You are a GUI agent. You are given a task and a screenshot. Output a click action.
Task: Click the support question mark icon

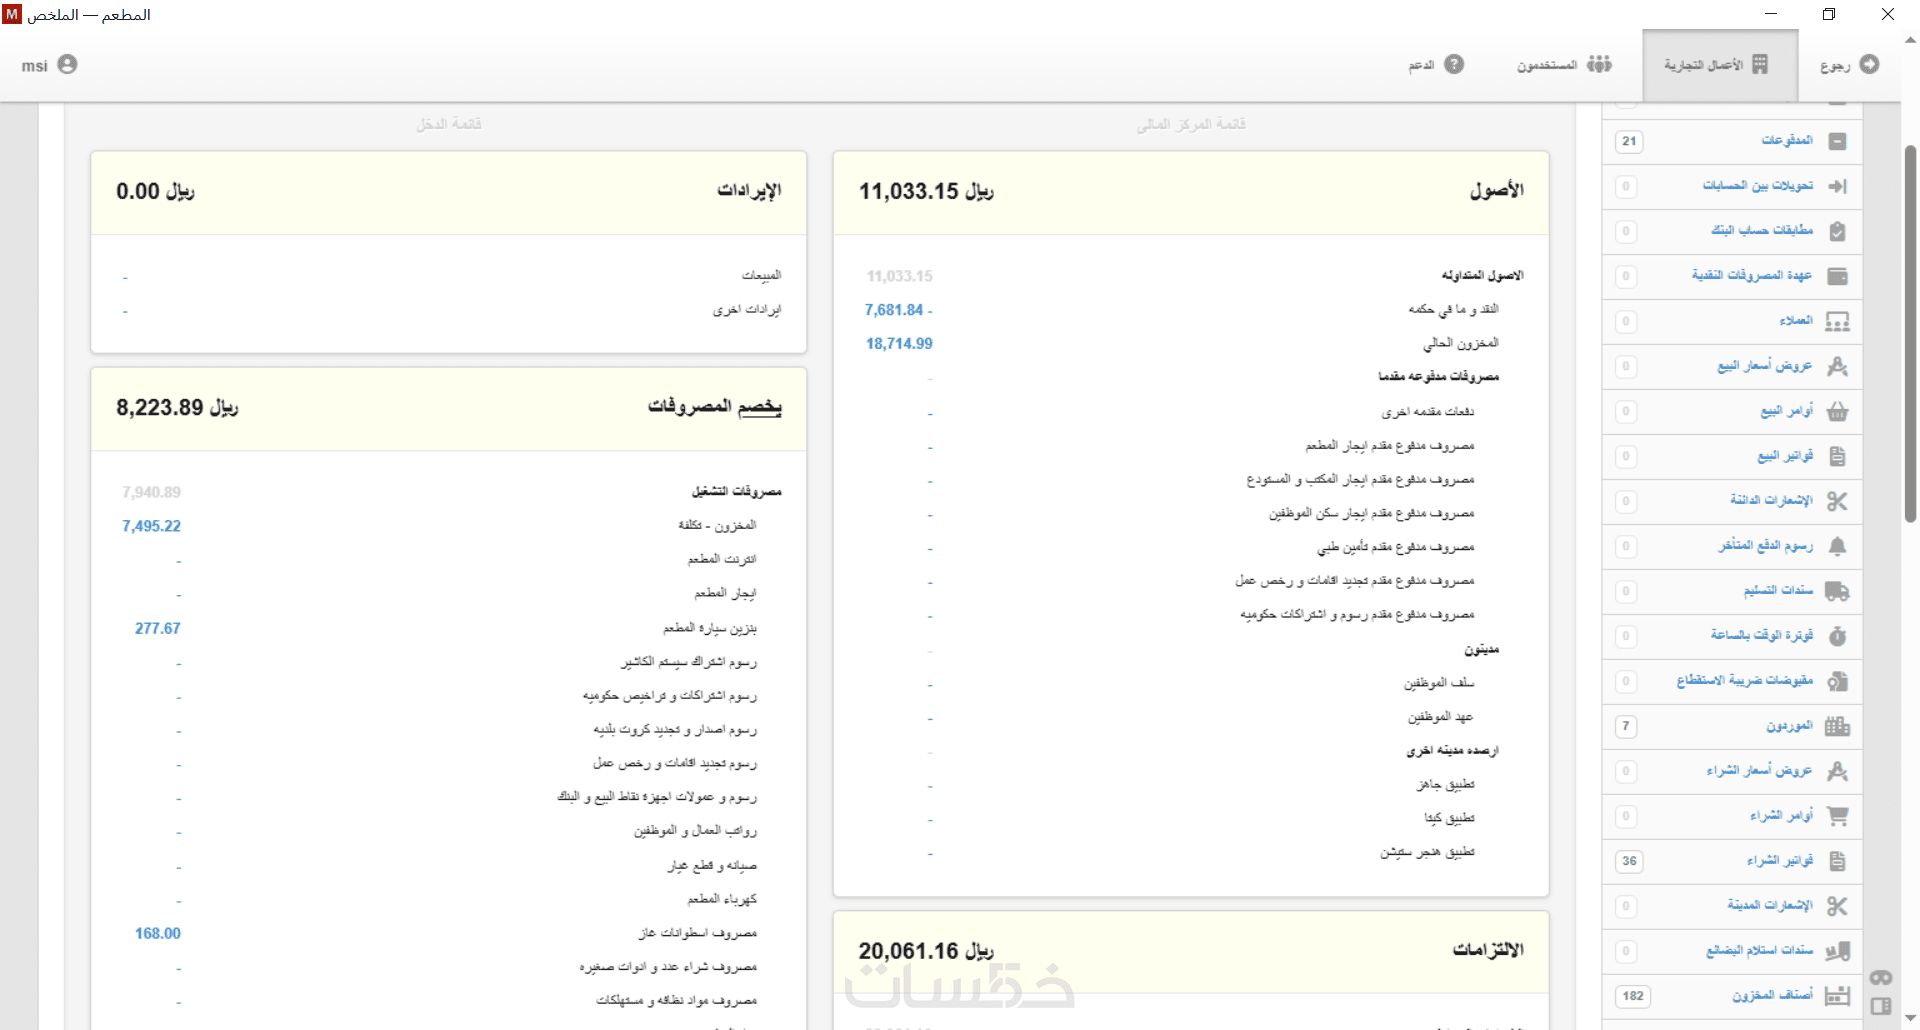(1454, 64)
